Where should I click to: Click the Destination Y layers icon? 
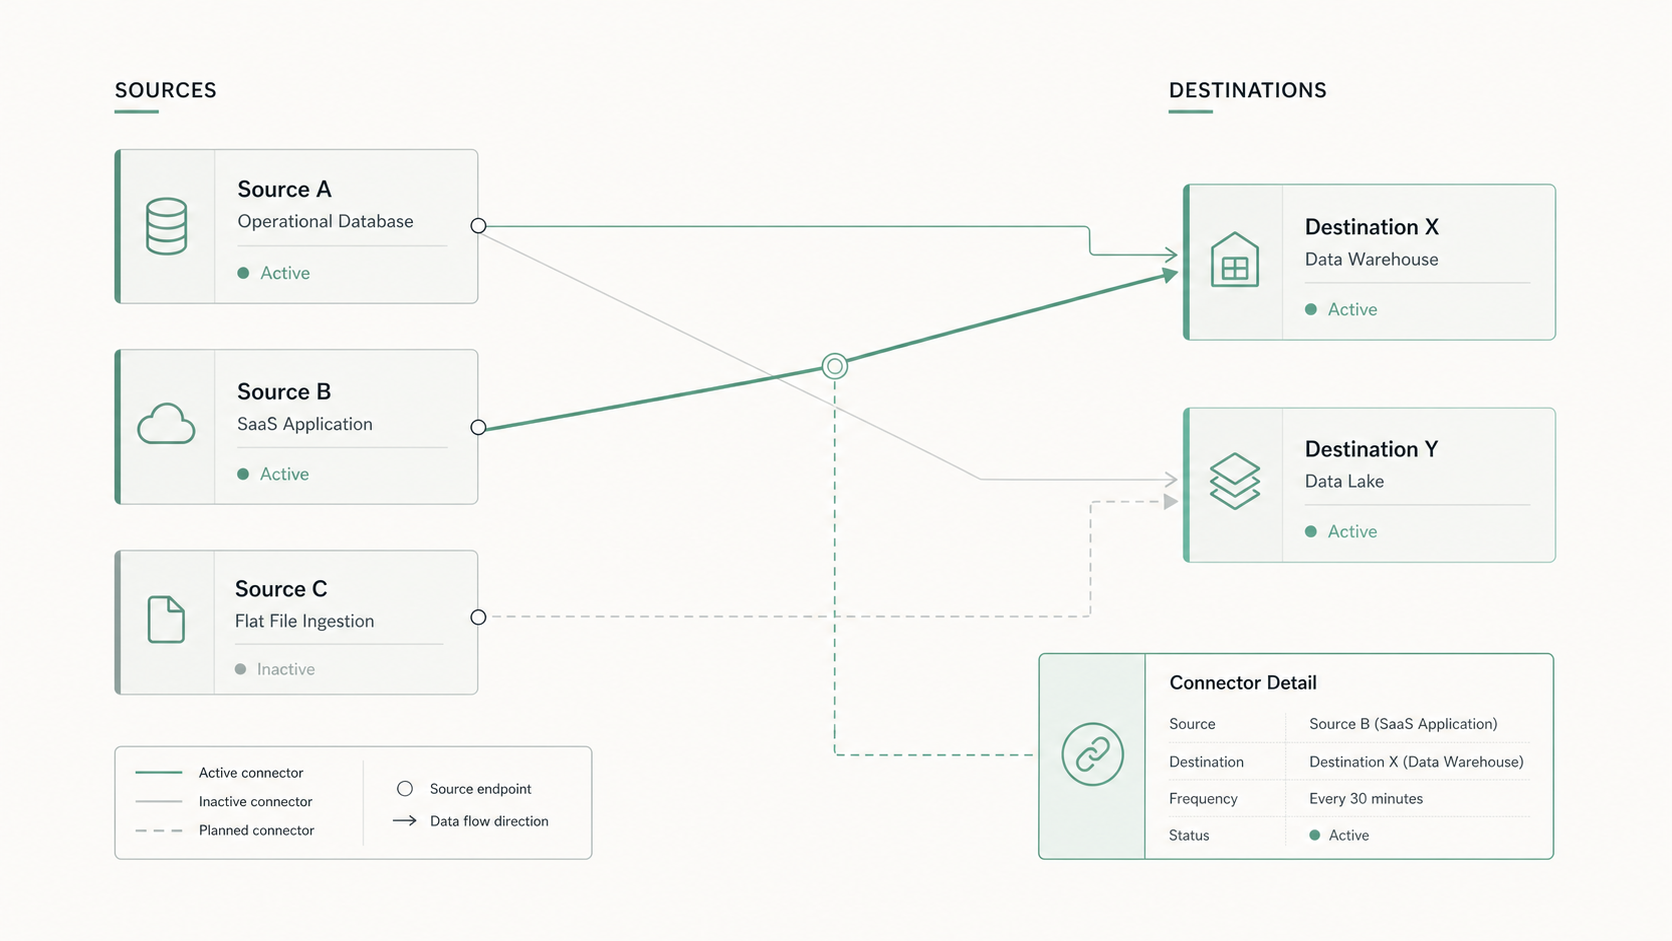tap(1235, 481)
